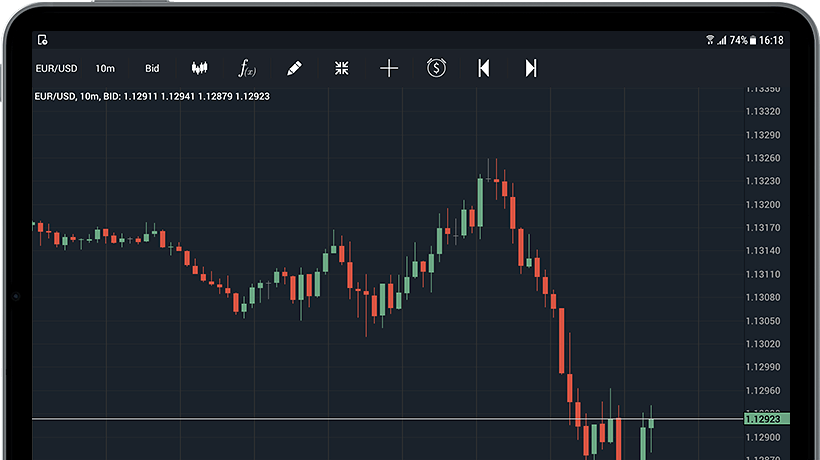The image size is (820, 460).
Task: Jump to chart start with skip-back icon
Action: pyautogui.click(x=484, y=68)
